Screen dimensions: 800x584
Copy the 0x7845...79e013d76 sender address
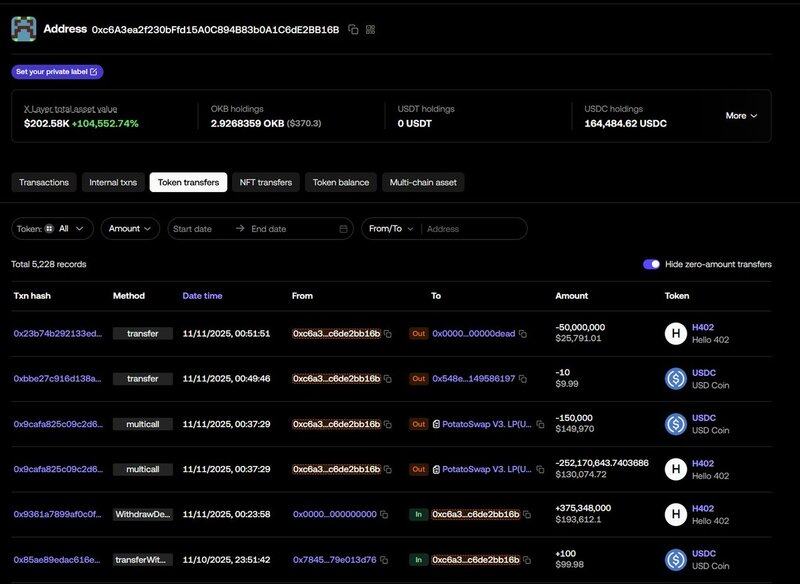coord(384,560)
